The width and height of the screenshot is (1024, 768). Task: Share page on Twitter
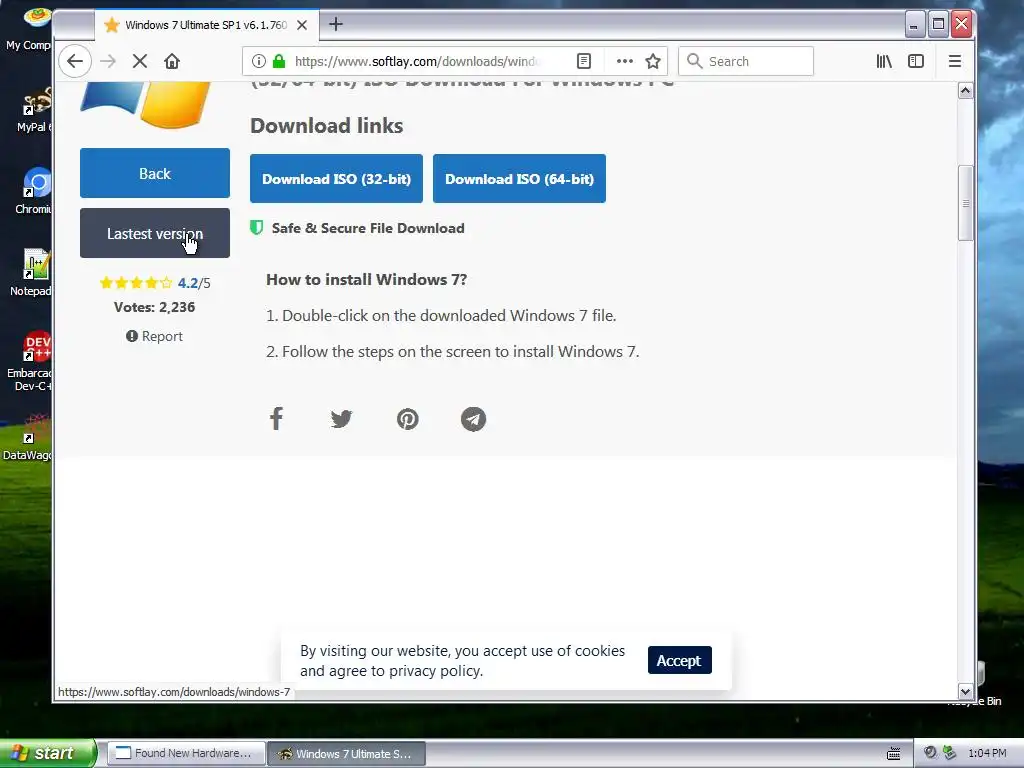(x=342, y=419)
